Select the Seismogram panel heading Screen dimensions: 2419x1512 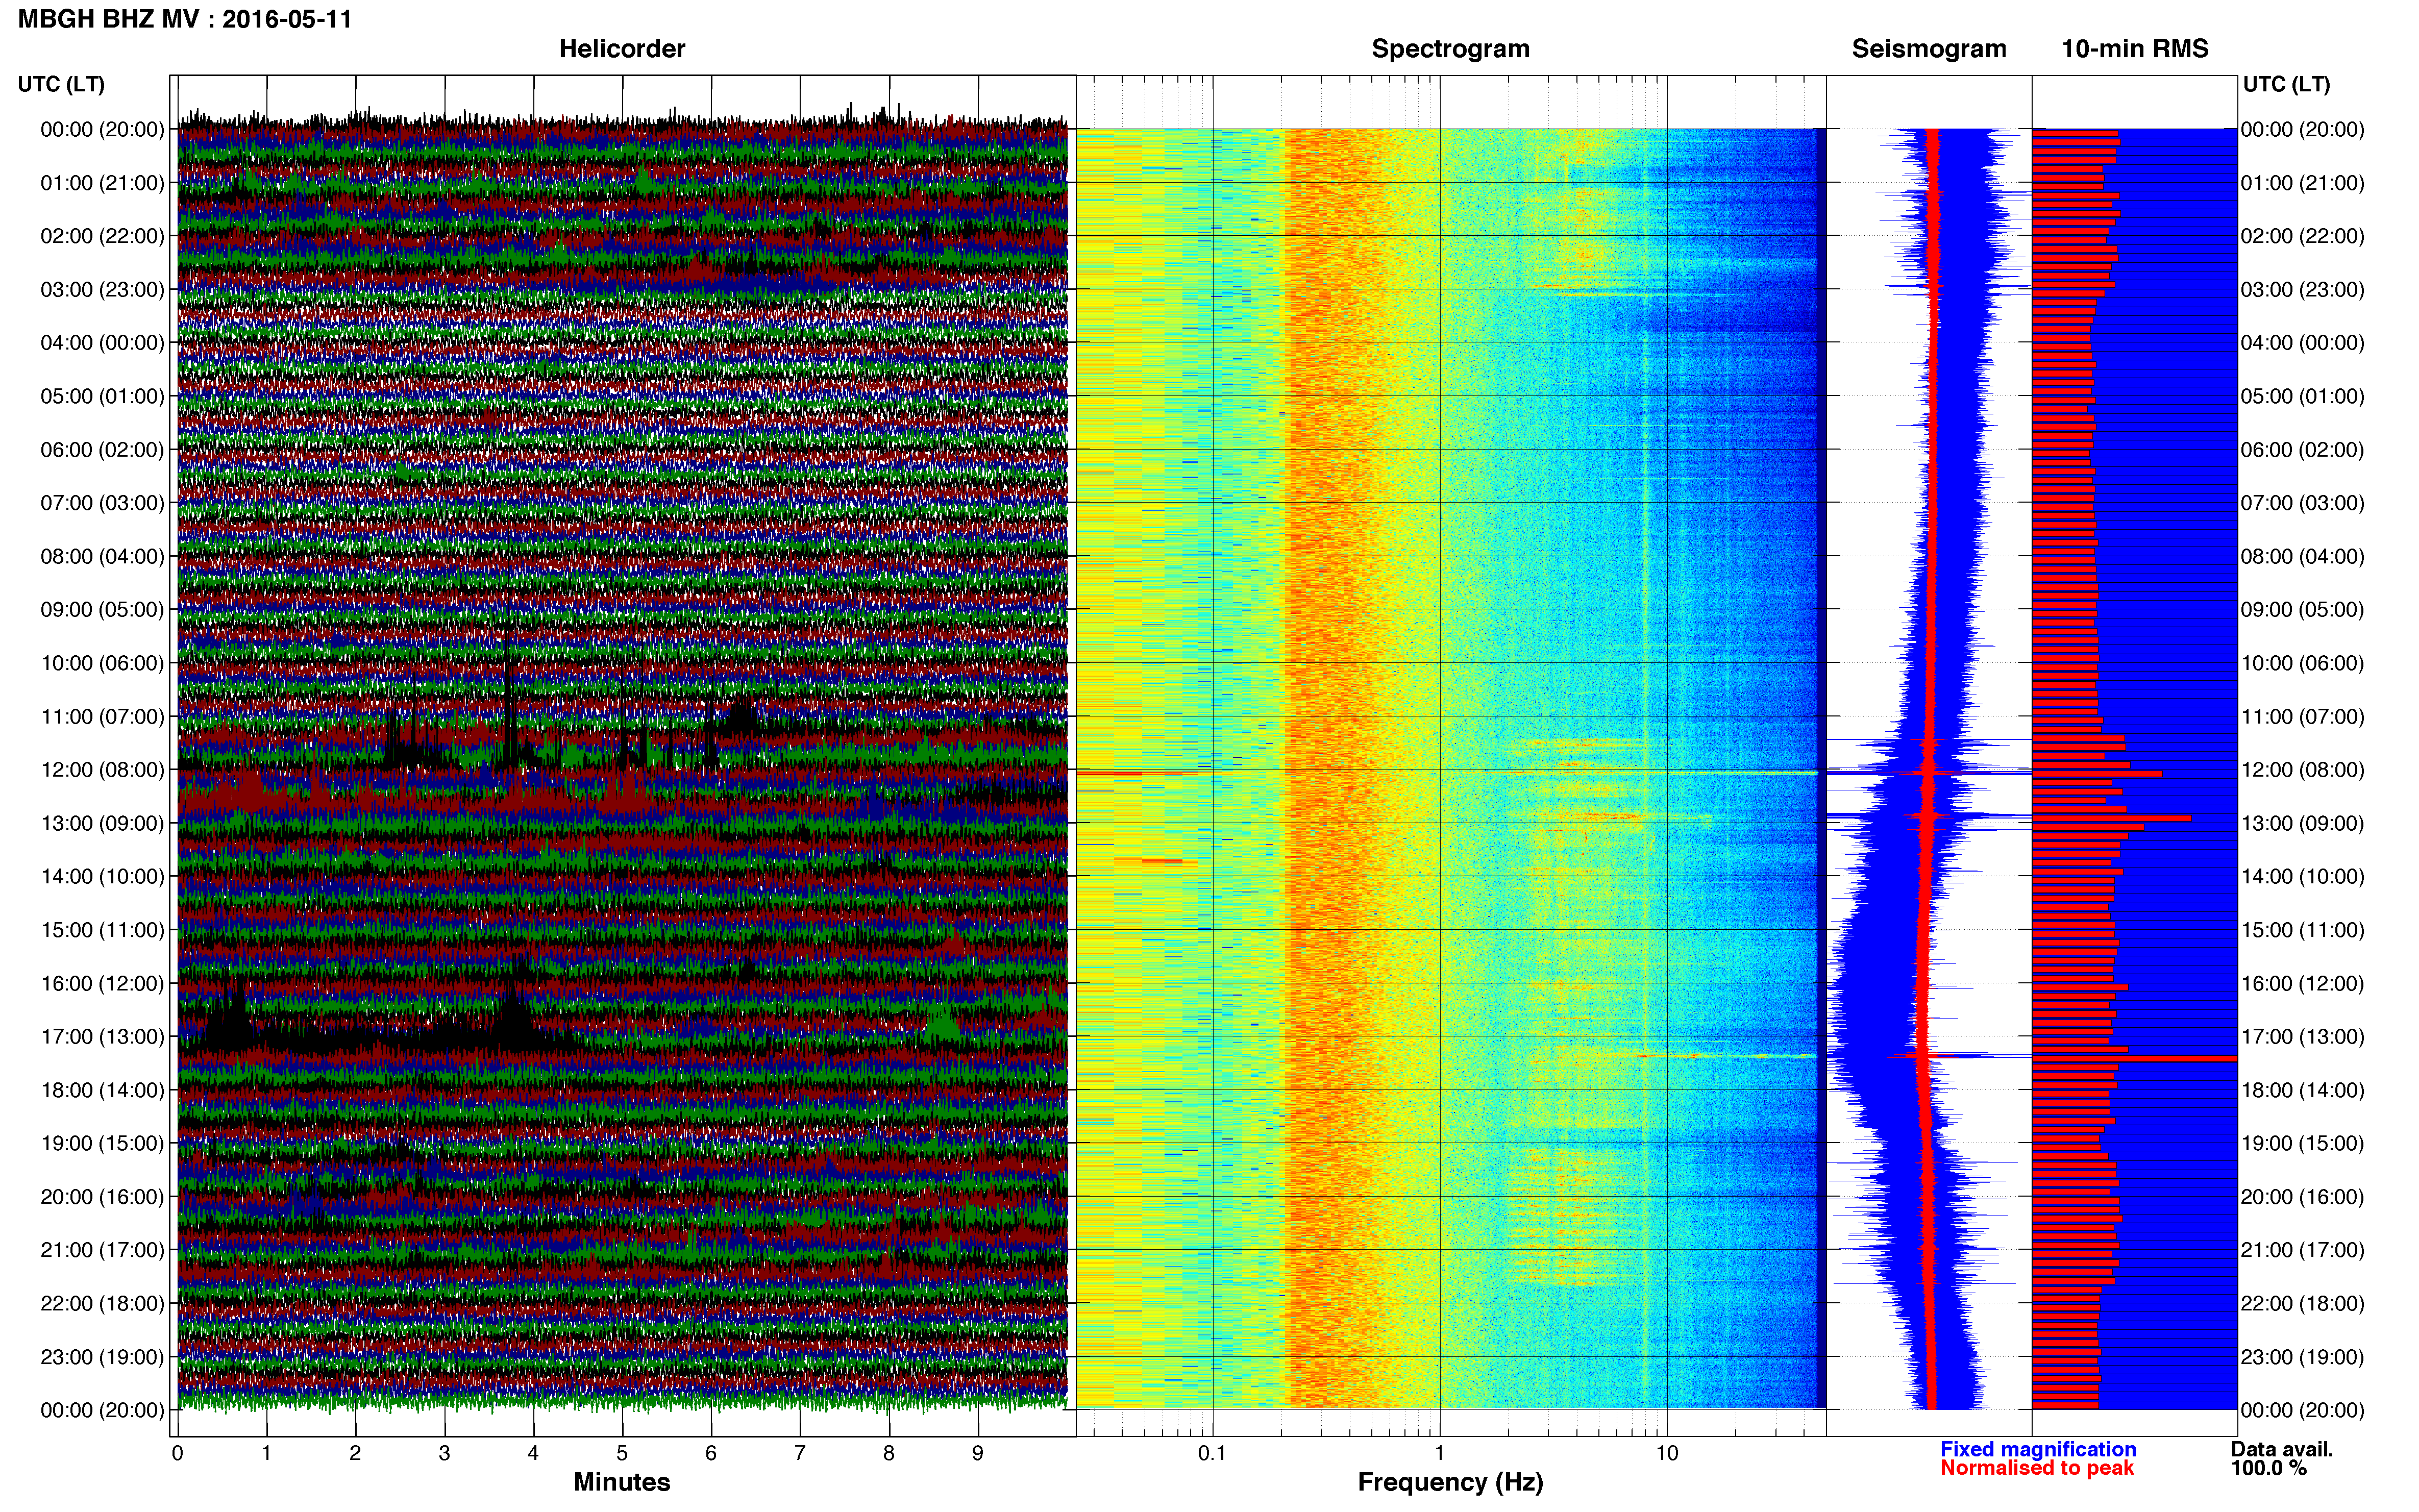coord(1929,49)
